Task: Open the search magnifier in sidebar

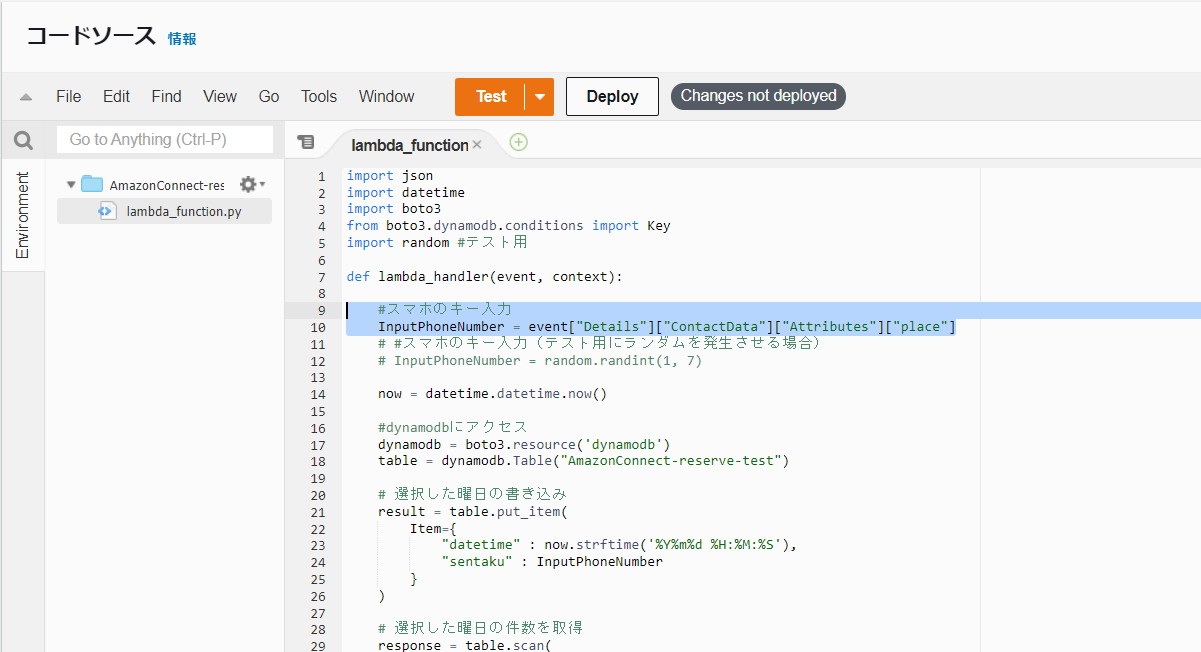Action: point(23,140)
